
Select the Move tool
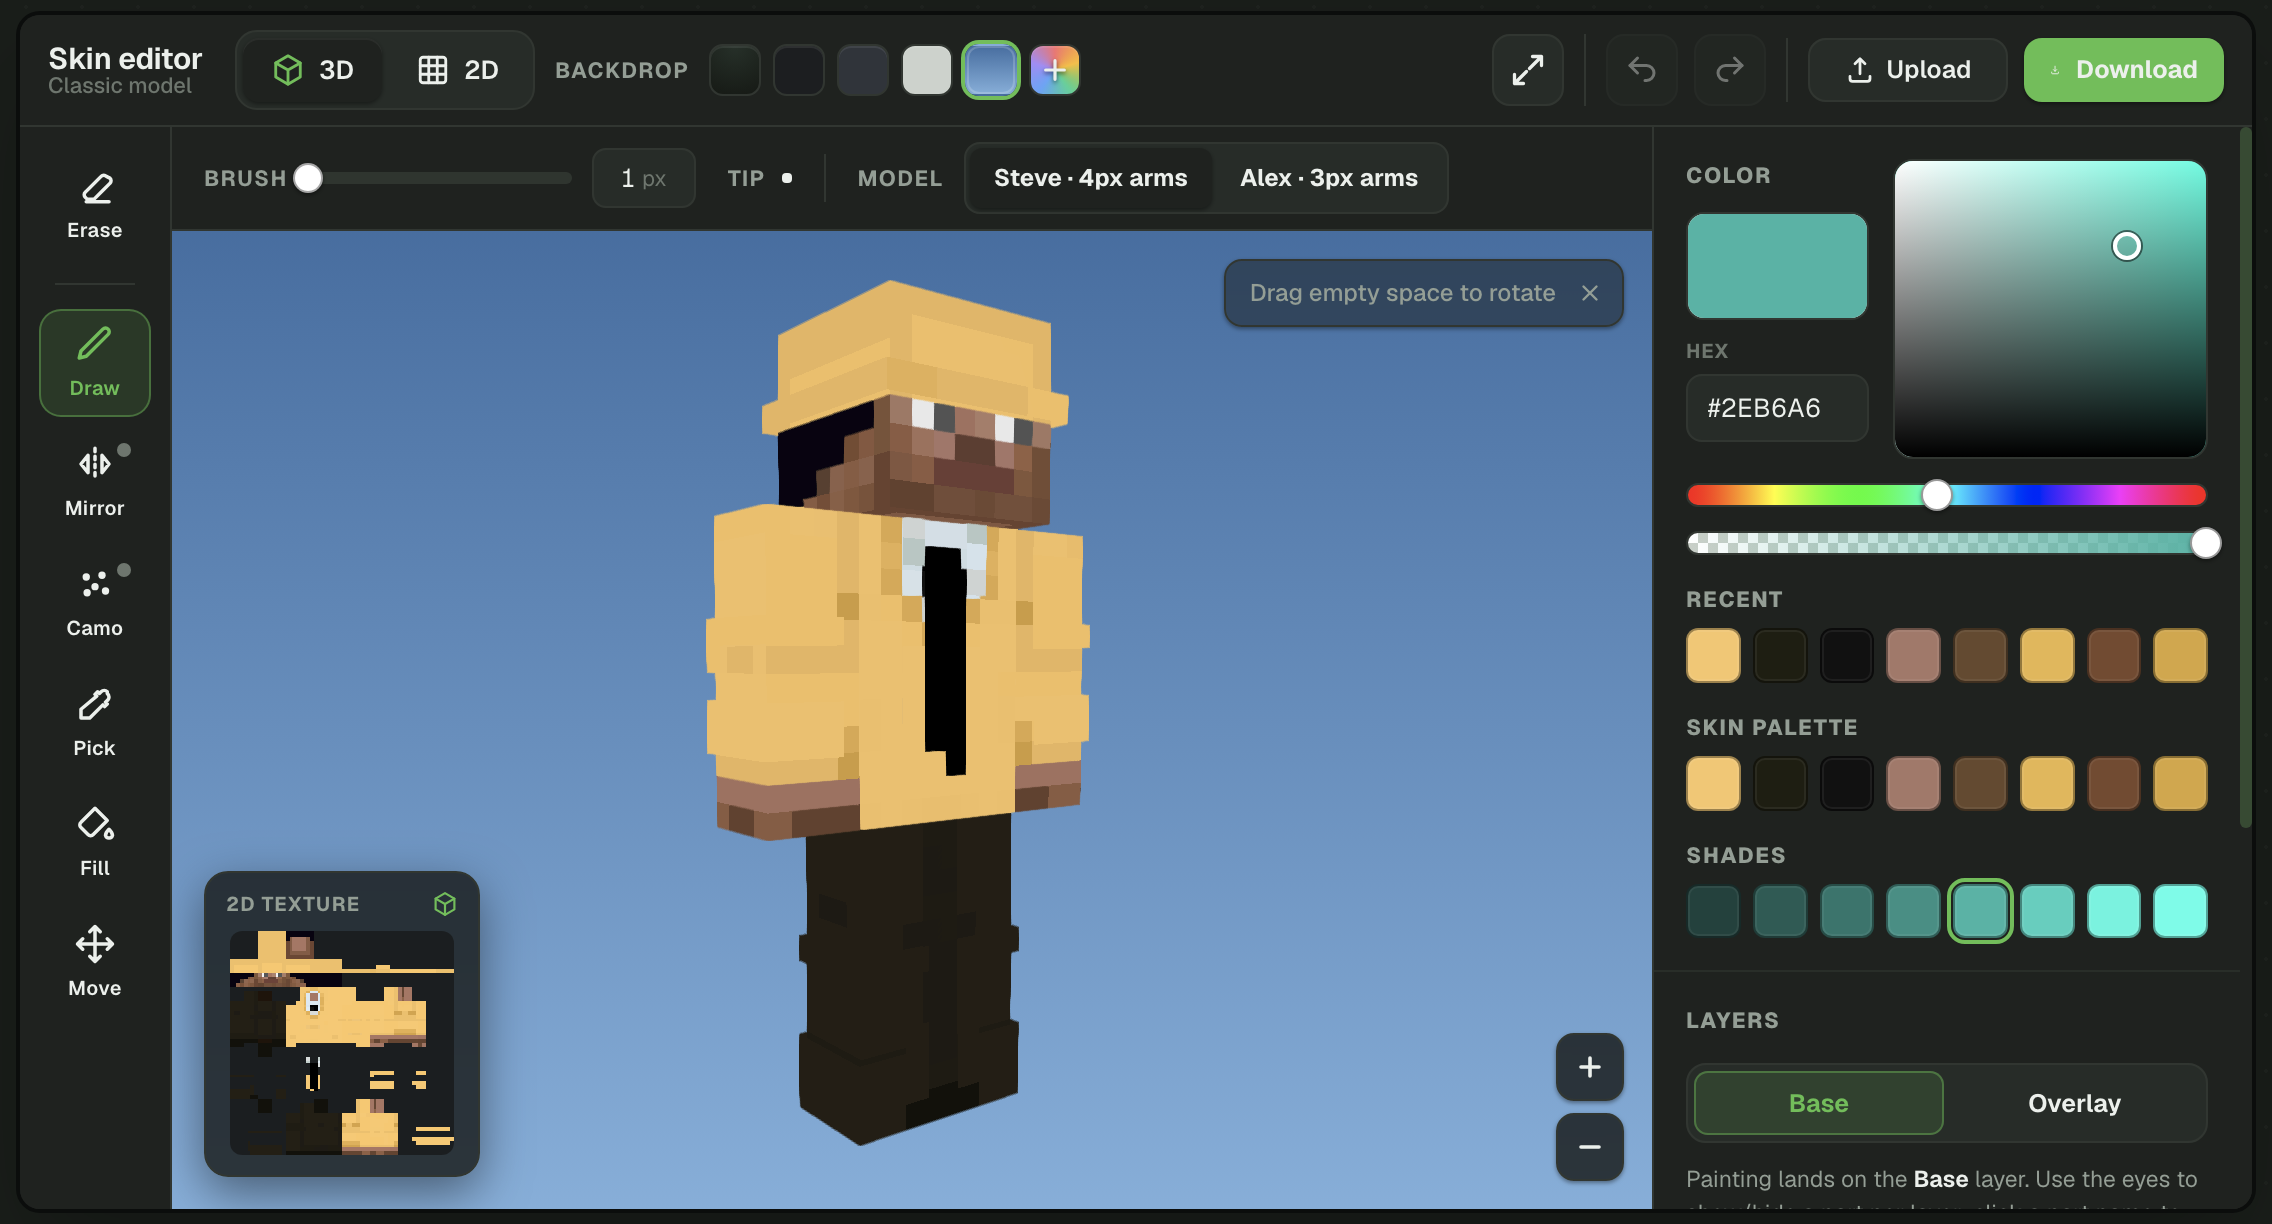click(94, 962)
